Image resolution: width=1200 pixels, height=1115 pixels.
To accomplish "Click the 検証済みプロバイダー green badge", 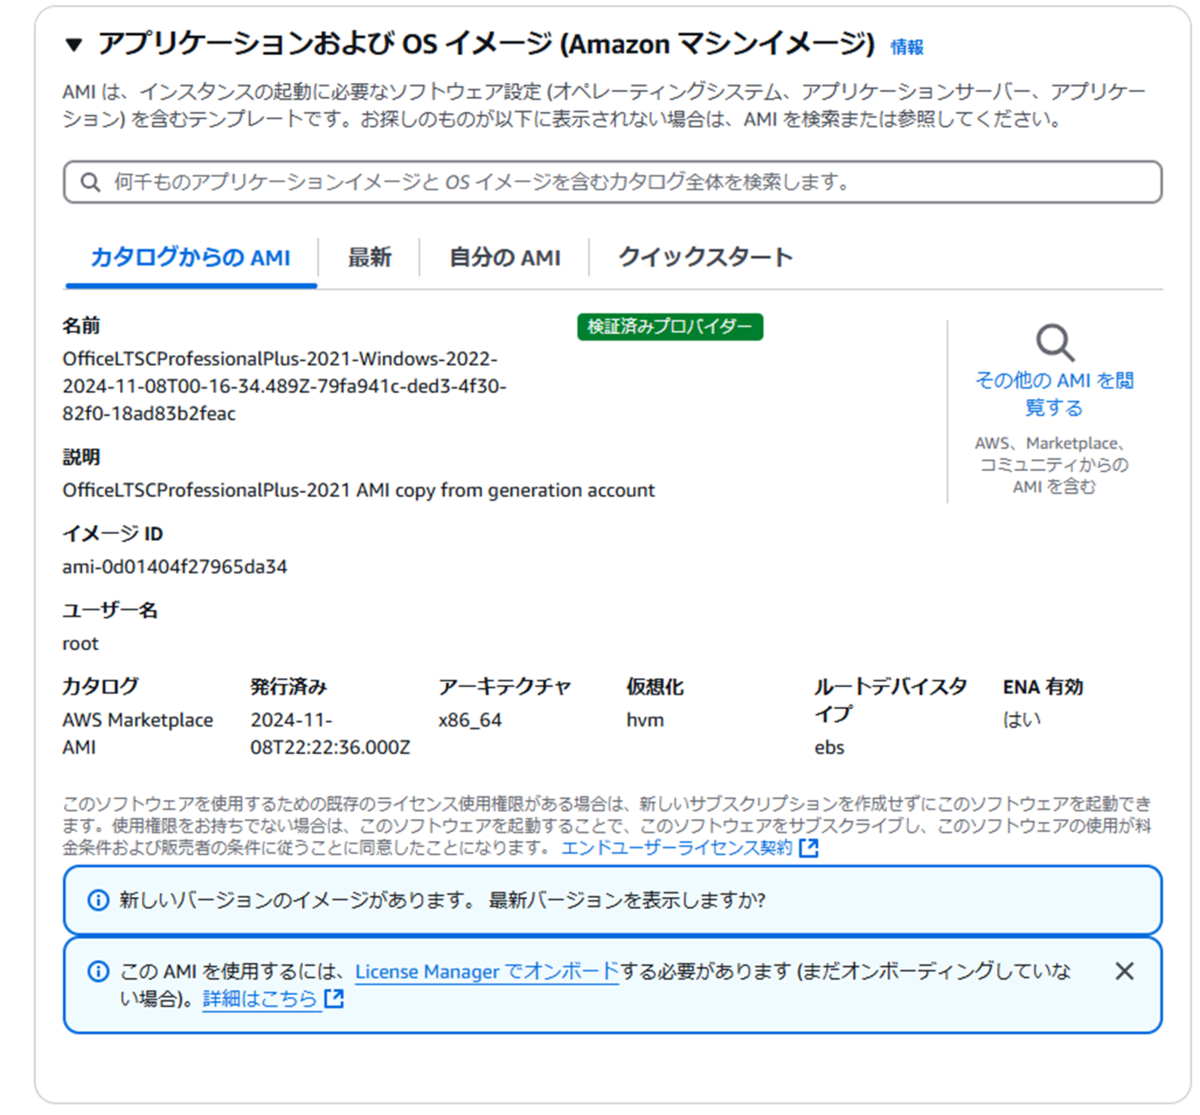I will [x=670, y=327].
